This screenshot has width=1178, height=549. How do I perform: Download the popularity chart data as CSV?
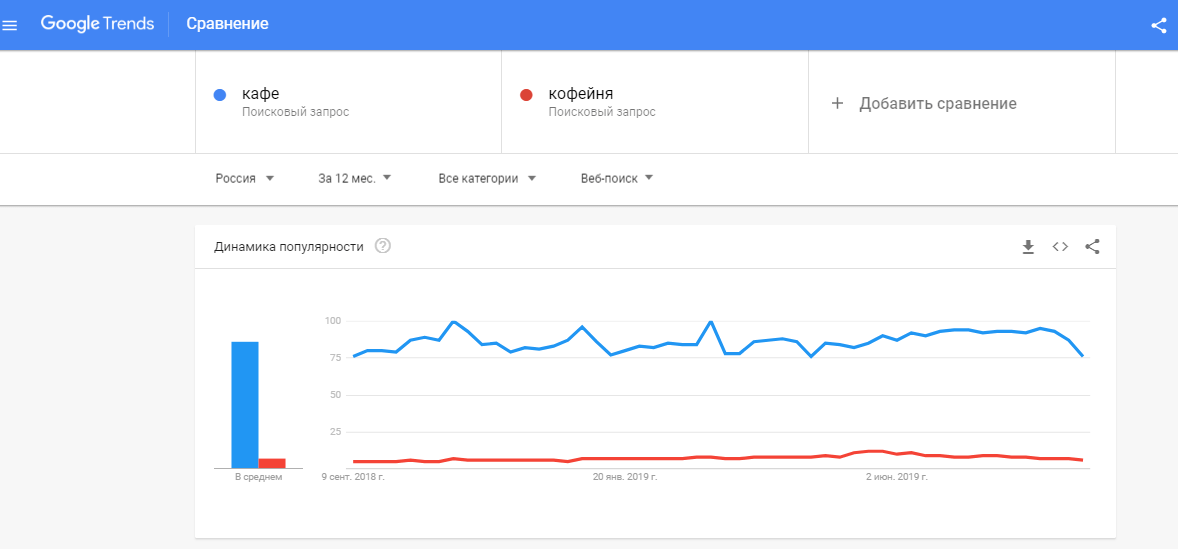pos(1027,247)
